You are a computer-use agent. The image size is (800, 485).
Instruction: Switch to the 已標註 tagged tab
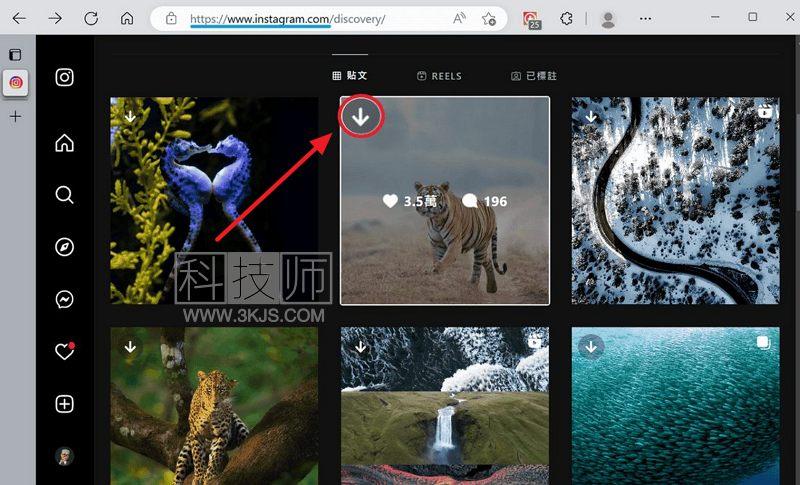point(534,76)
